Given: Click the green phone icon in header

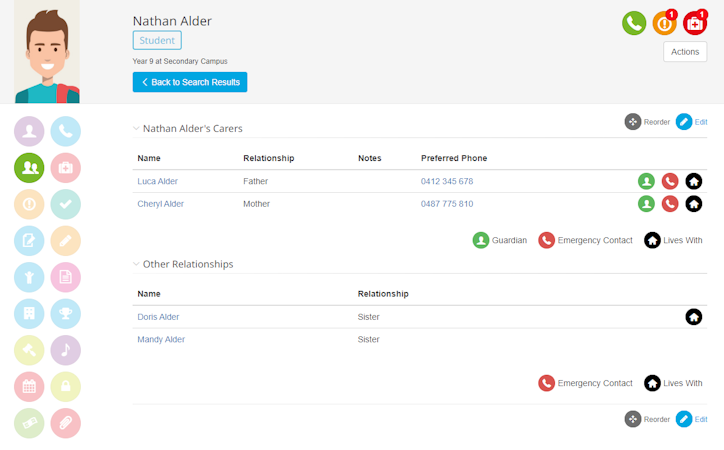Looking at the screenshot, I should tap(633, 23).
